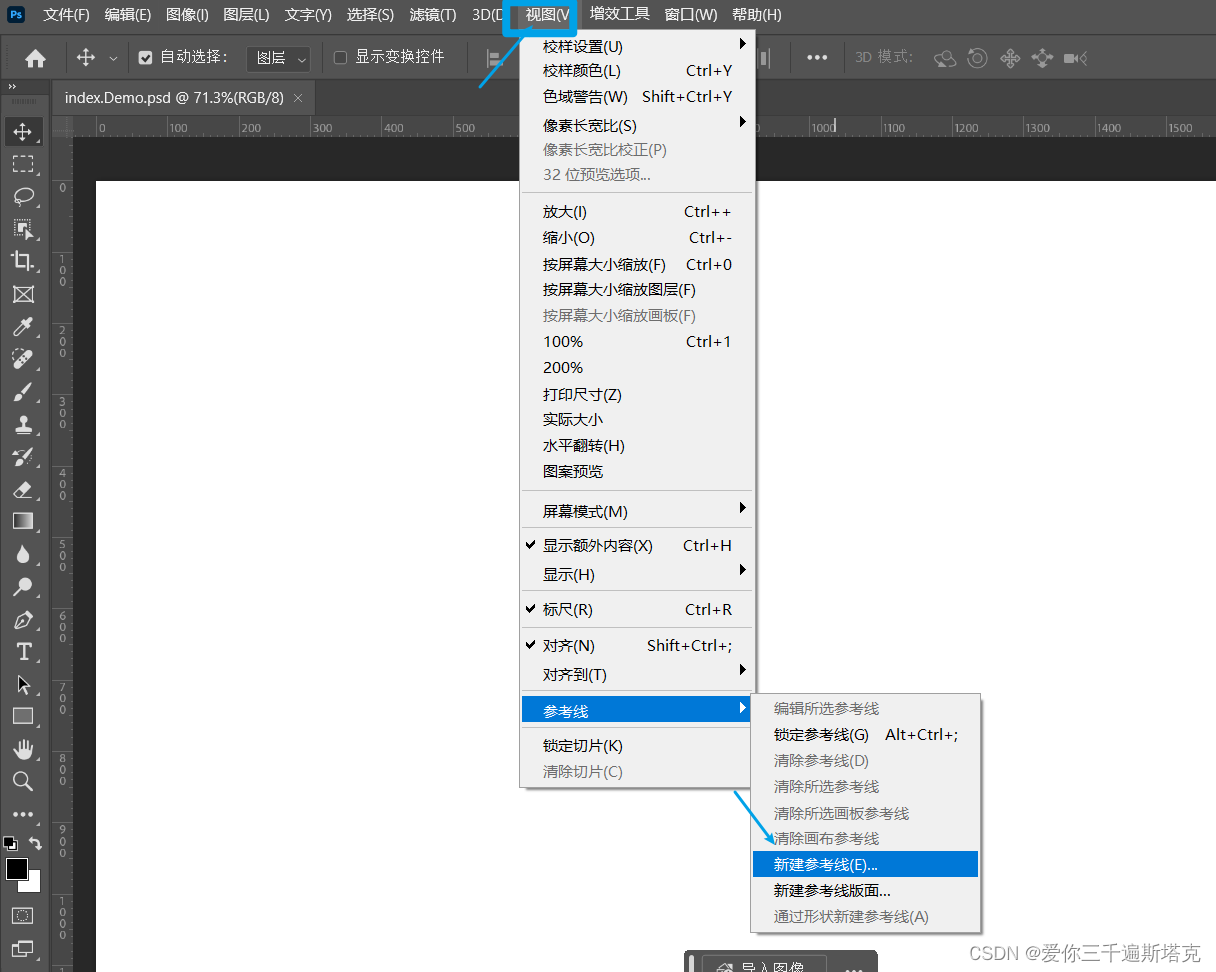The height and width of the screenshot is (972, 1216).
Task: Select the Rectangular Marquee tool
Action: 23,164
